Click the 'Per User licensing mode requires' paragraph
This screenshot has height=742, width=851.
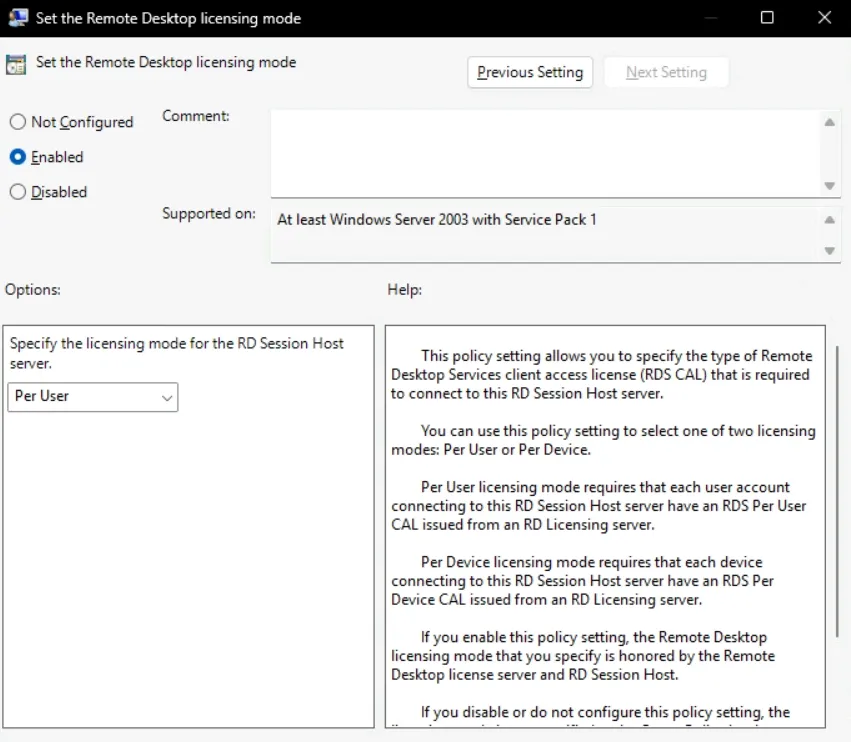599,506
